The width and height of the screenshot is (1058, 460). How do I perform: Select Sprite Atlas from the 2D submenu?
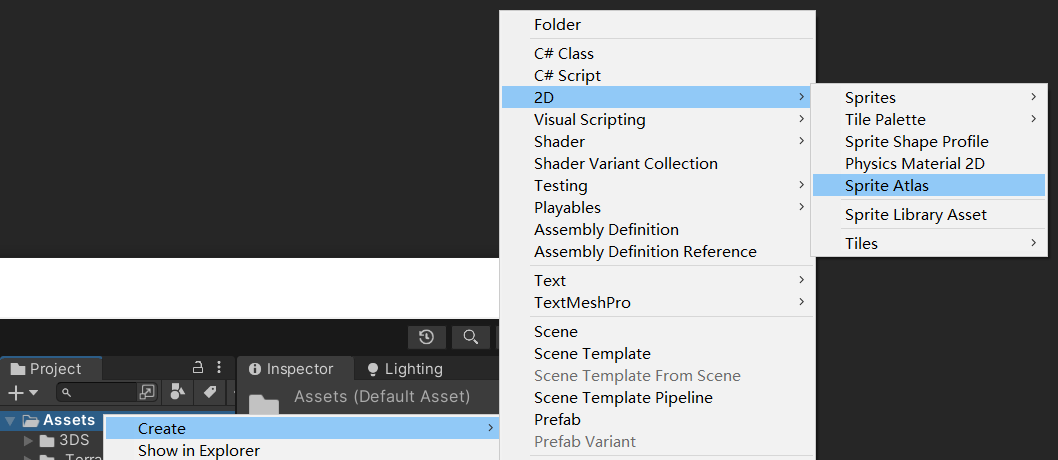(886, 186)
